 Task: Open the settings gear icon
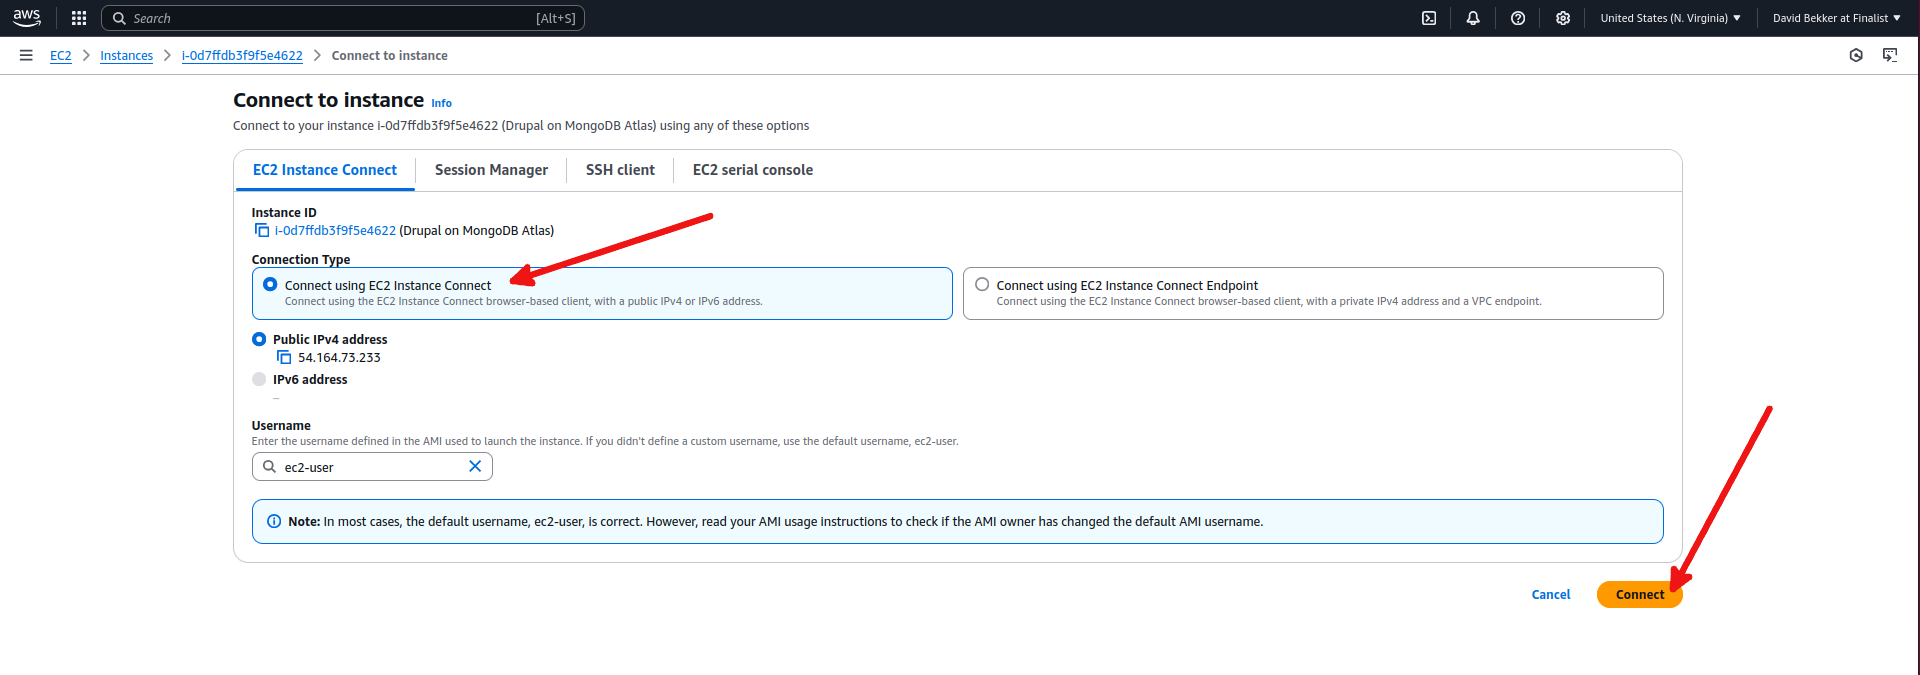[x=1563, y=18]
